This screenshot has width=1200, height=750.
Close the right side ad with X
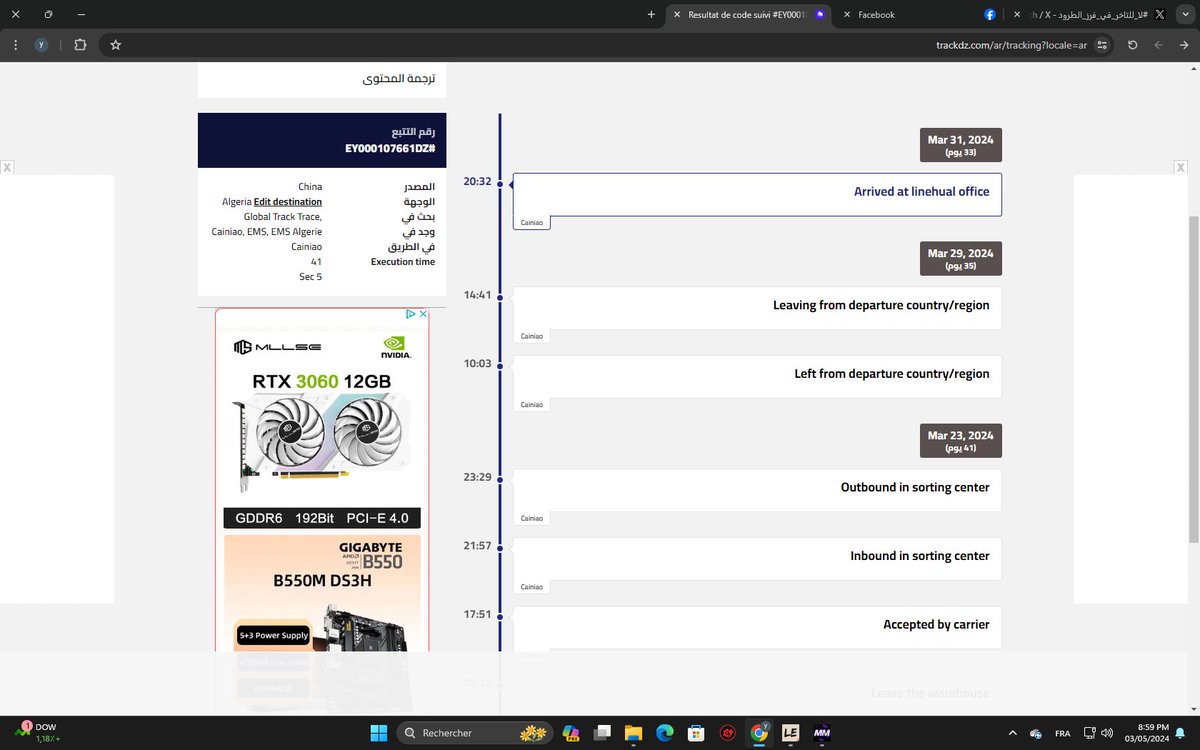[1181, 167]
